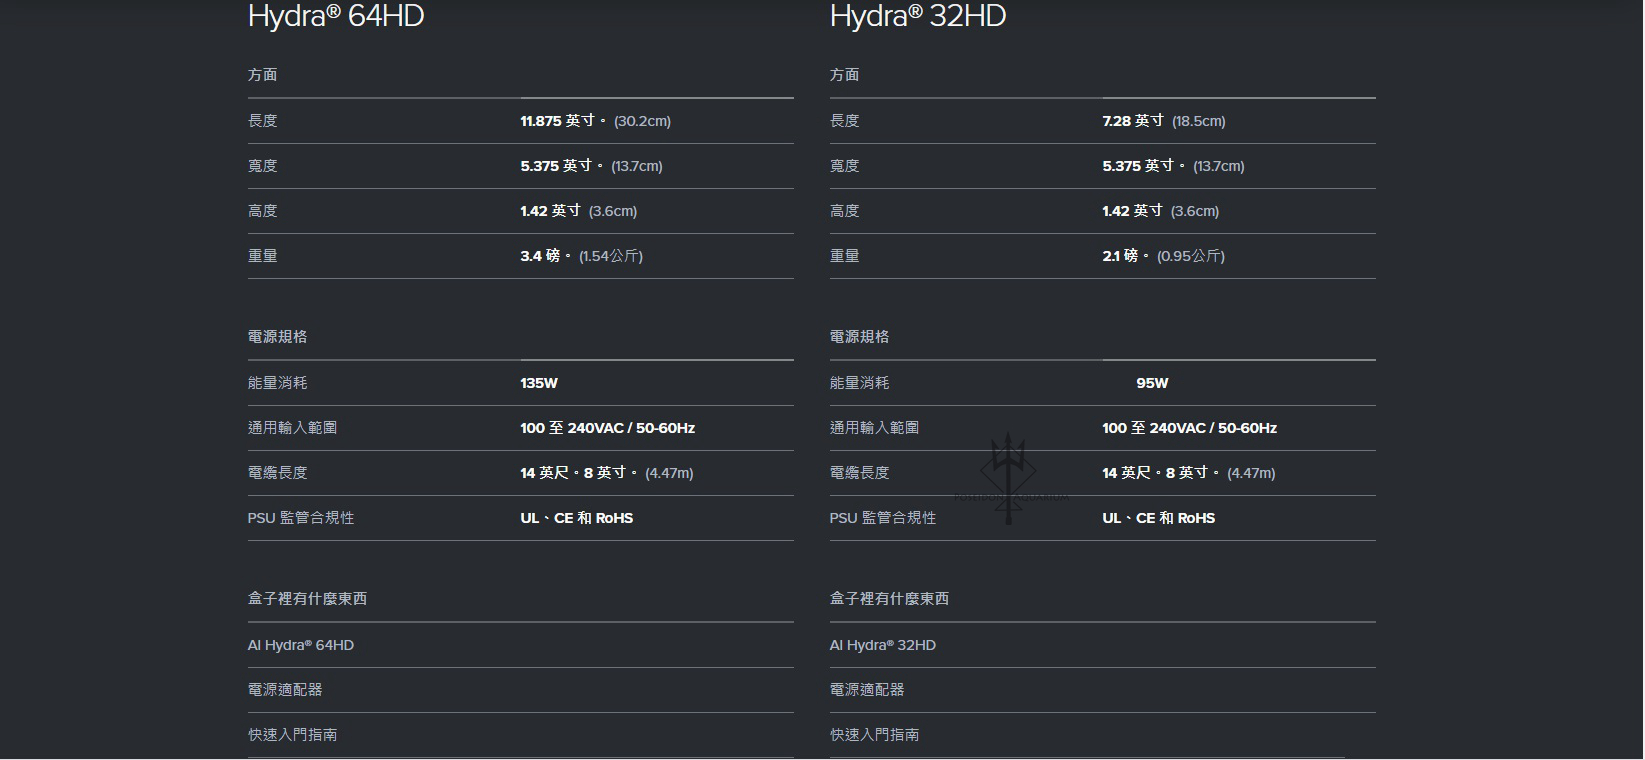This screenshot has height=760, width=1645.
Task: Click "能量消耗" label in Hydra 32HD table
Action: 860,383
